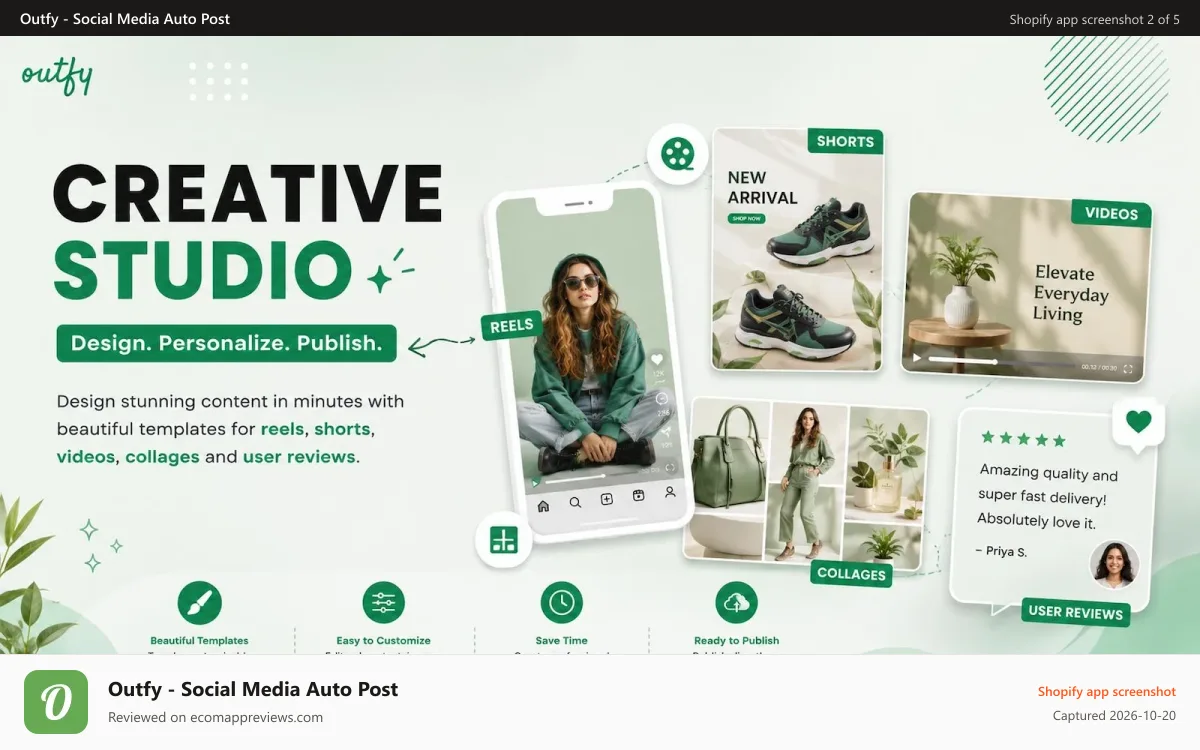Click the fullscreen icon on the video card
Viewport: 1200px width, 750px height.
[x=1128, y=368]
